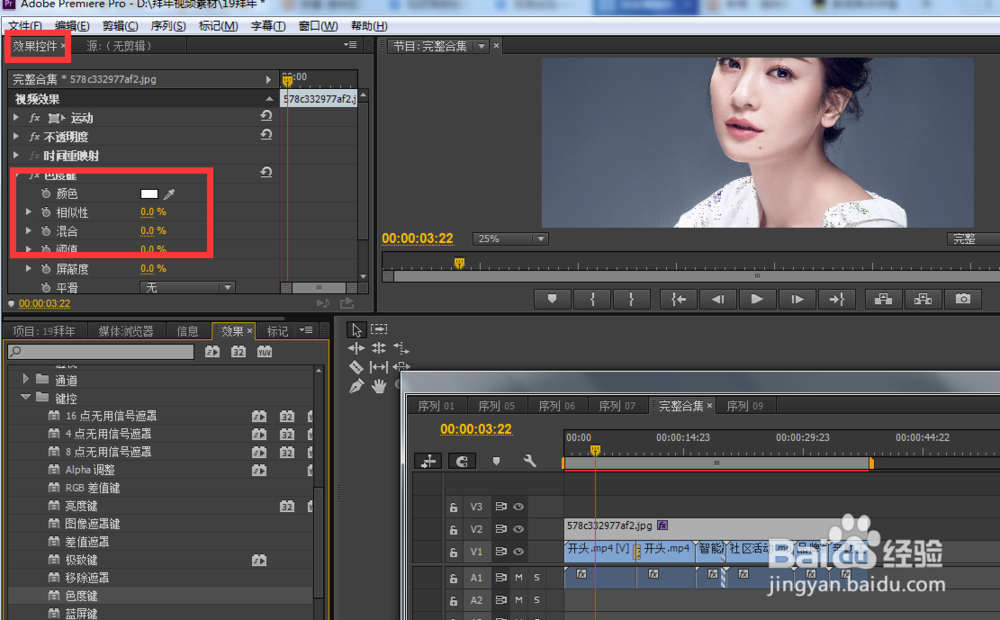Select the Ripple Edit tool
Screen dimensions: 1000x620
356,348
